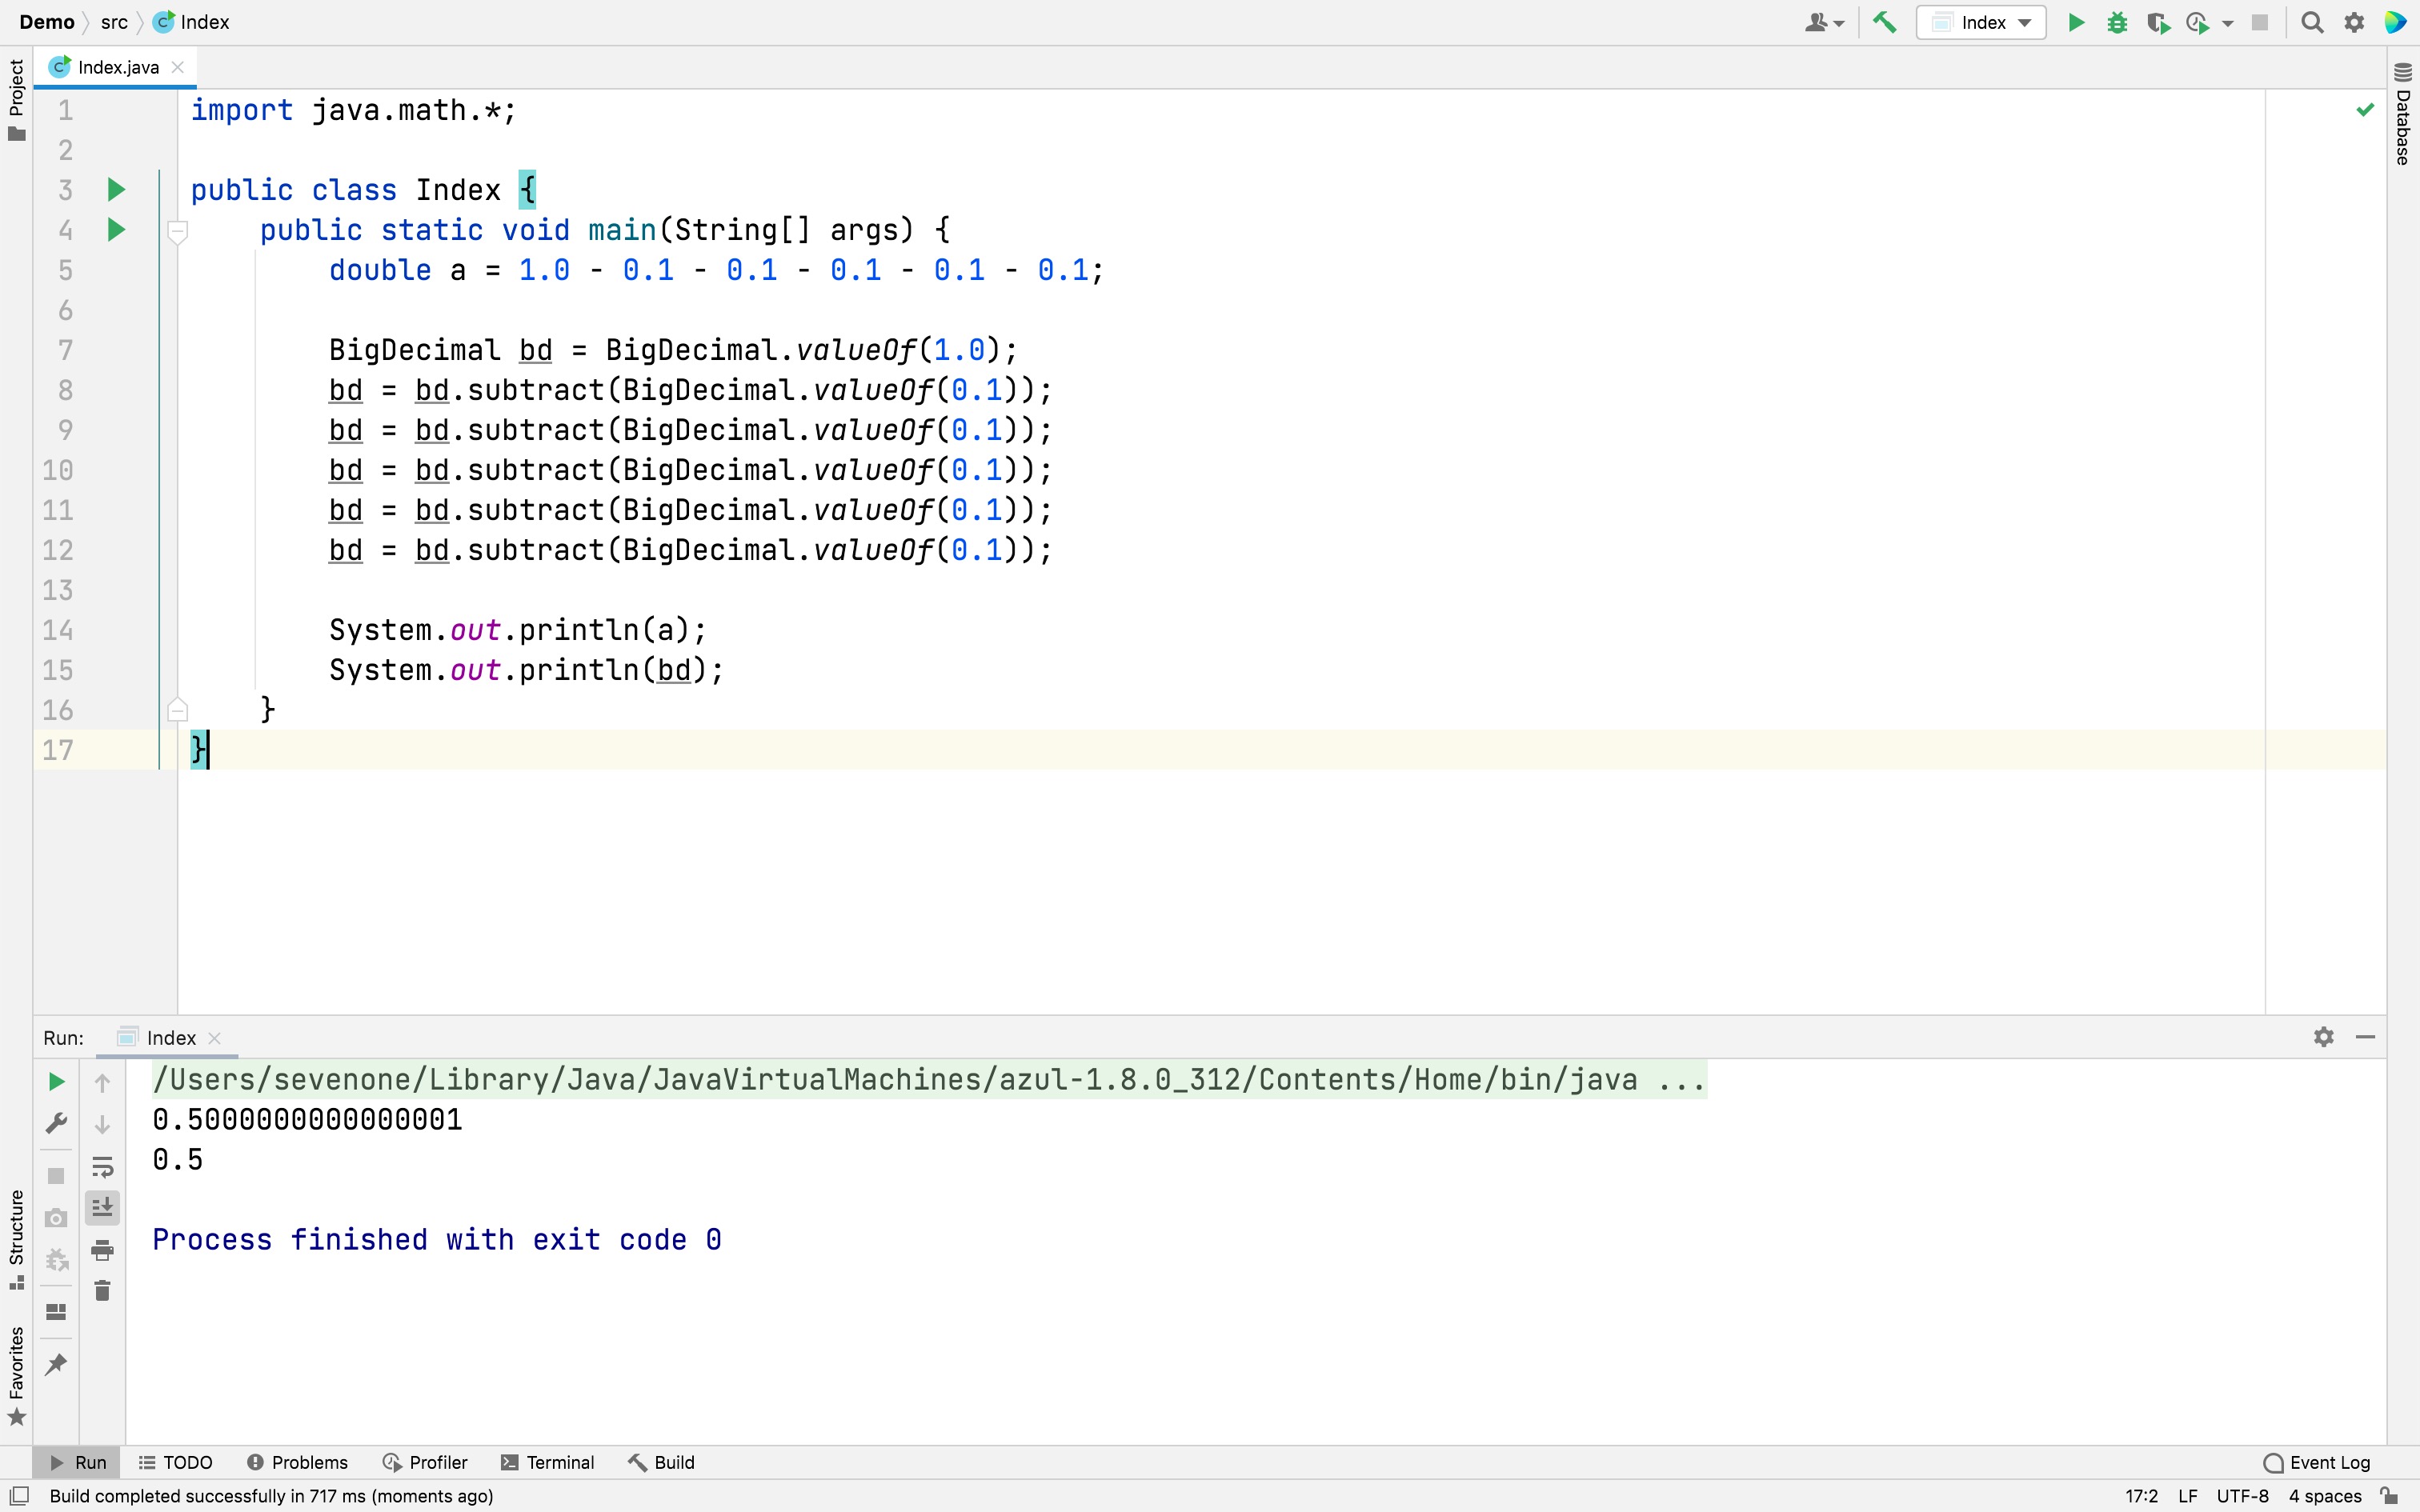Click the Debug bug icon in toolbar
Image resolution: width=2420 pixels, height=1512 pixels.
pos(2117,22)
